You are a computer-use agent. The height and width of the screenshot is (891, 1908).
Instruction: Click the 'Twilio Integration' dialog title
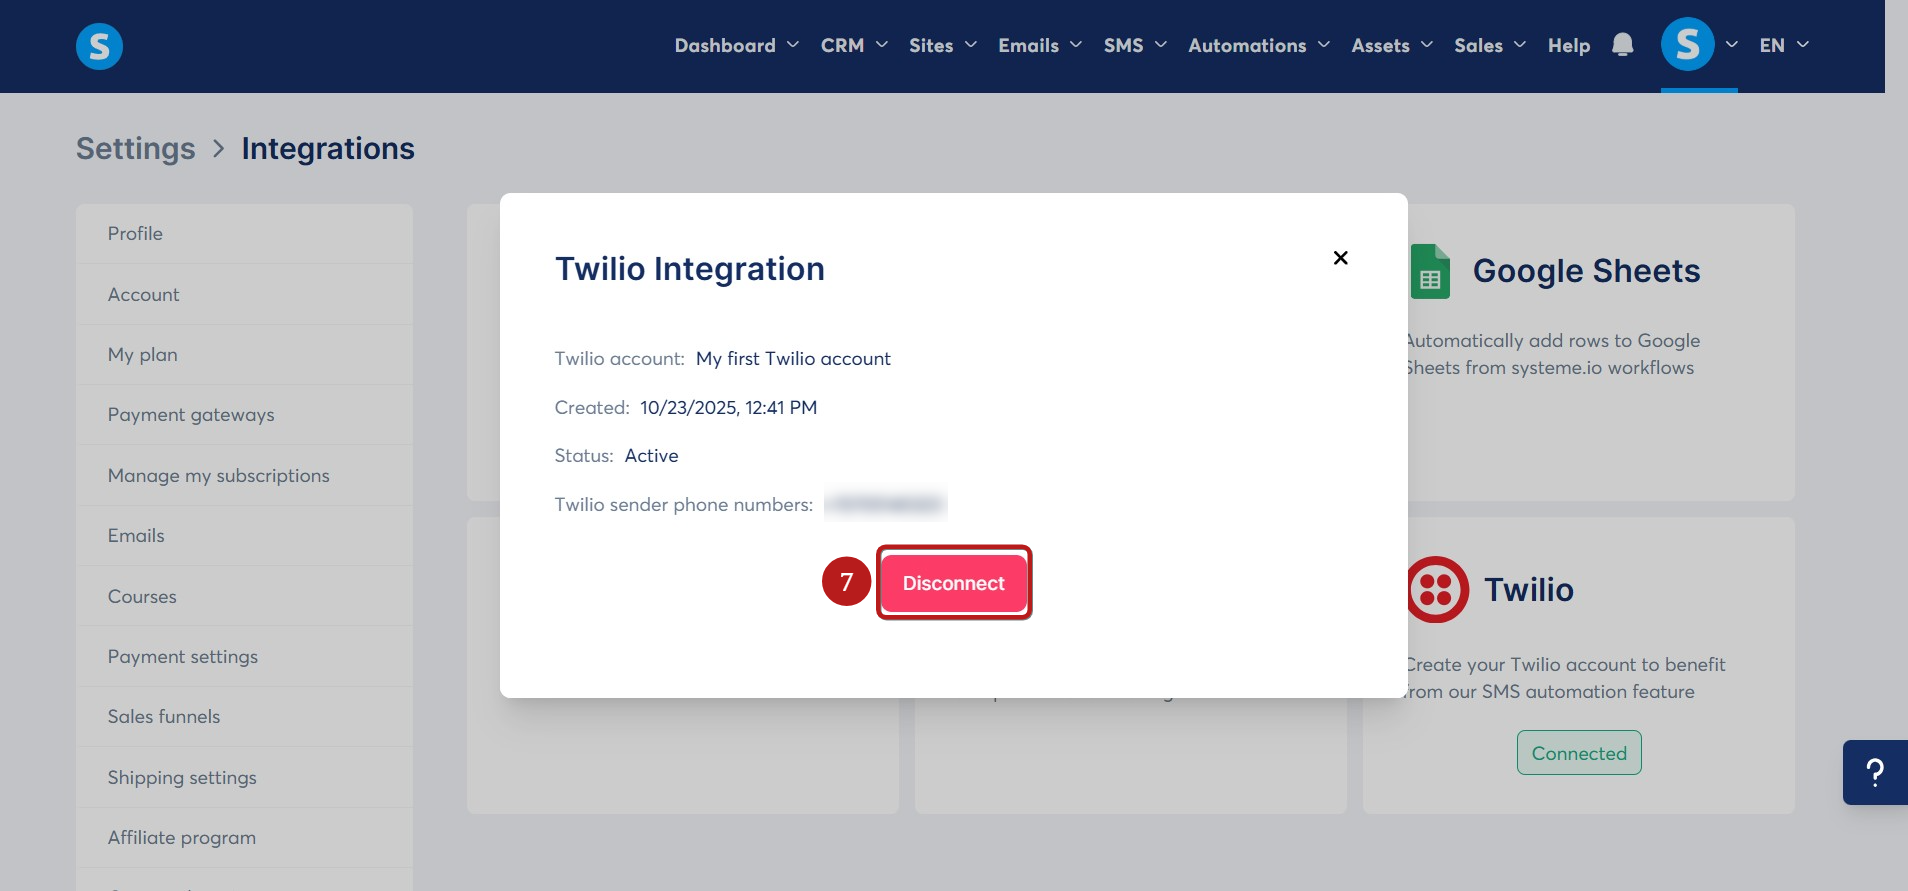[x=690, y=269]
